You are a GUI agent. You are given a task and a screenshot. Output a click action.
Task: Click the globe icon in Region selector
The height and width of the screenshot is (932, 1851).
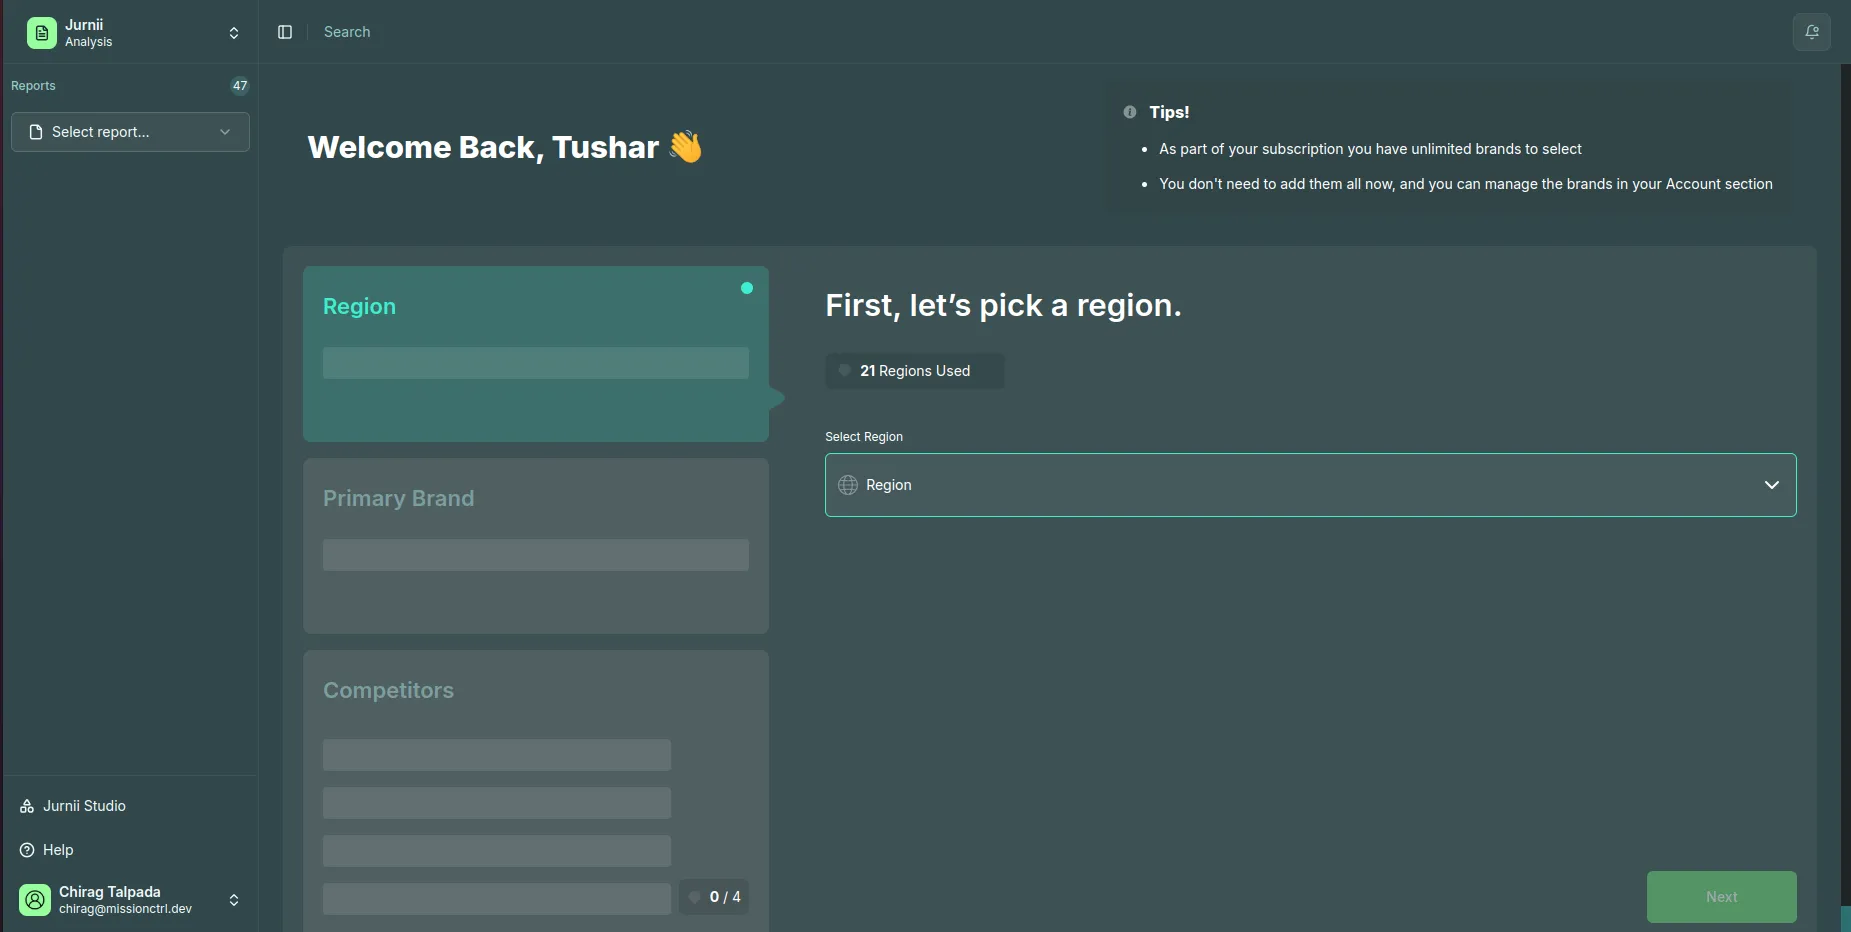click(848, 485)
